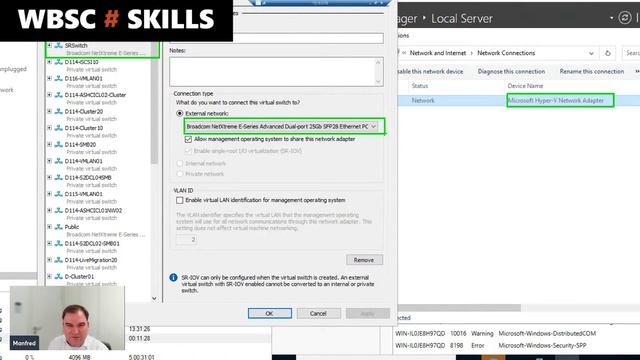
Task: Click the Device Name column header
Action: (525, 86)
